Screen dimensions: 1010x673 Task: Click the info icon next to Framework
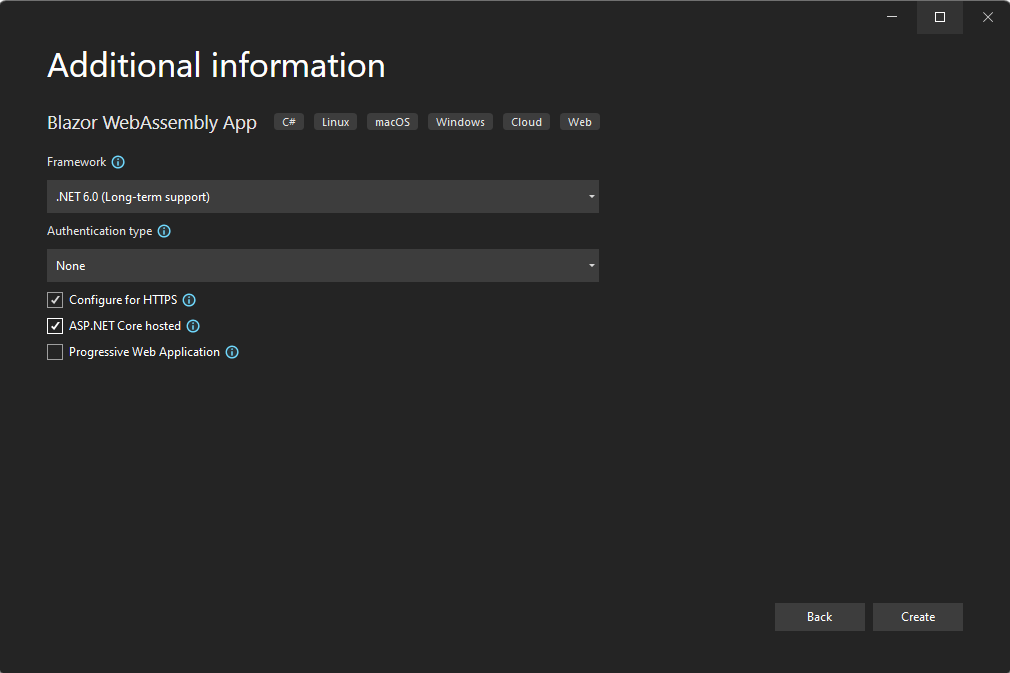point(118,162)
